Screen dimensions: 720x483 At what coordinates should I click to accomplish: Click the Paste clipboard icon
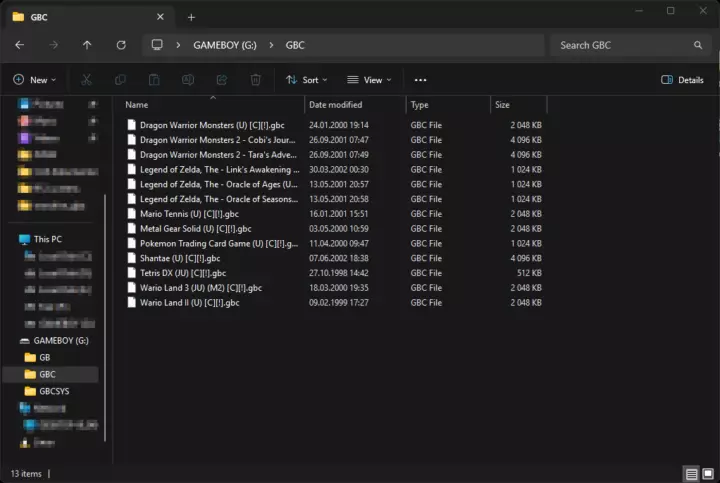(x=154, y=80)
